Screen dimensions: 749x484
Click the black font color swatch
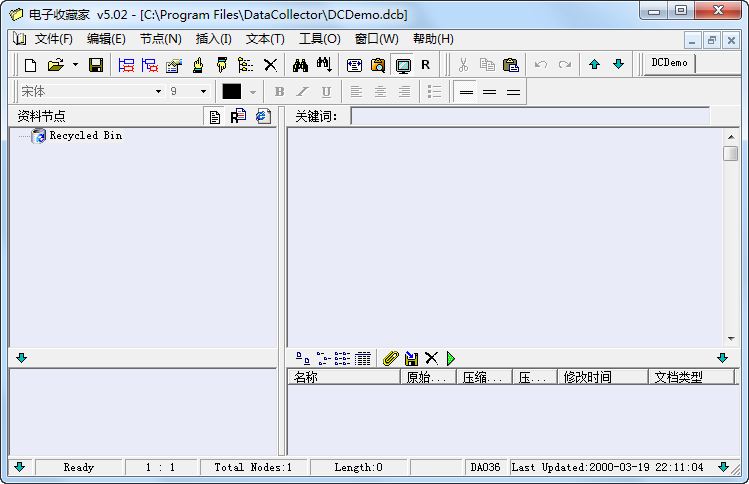pos(232,91)
